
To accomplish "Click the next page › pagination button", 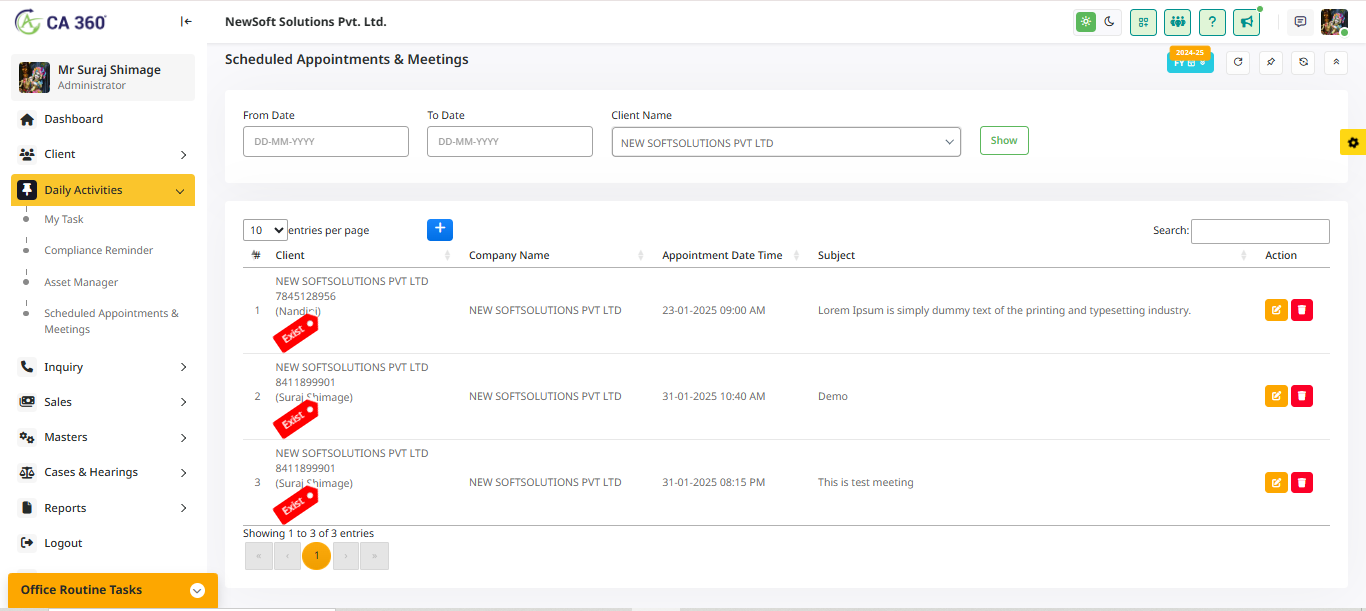I will coord(346,555).
